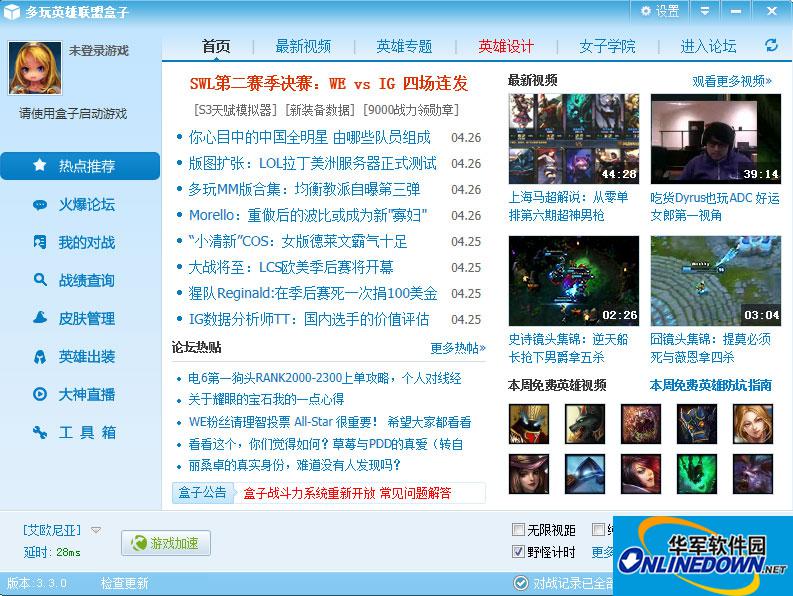Click the armored hero icon, fourth in top row
This screenshot has height=596, width=793.
pyautogui.click(x=696, y=424)
